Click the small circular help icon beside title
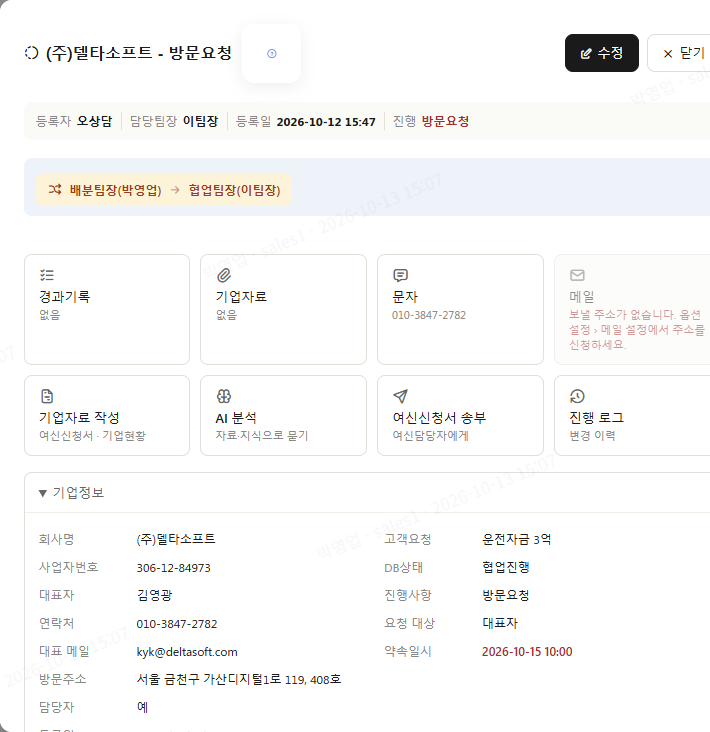The width and height of the screenshot is (710, 732). click(x=272, y=54)
